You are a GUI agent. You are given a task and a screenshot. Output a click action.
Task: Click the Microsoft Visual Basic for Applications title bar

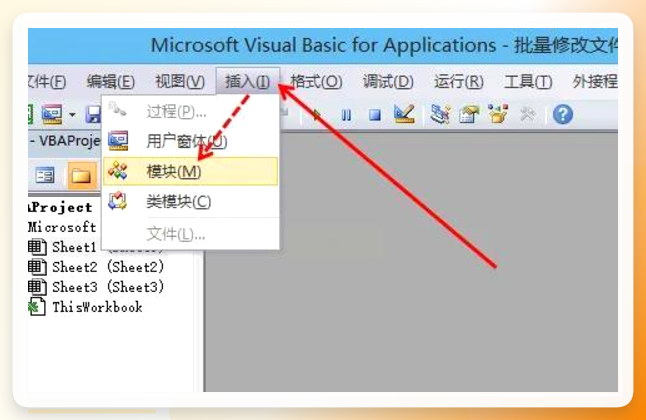point(323,45)
